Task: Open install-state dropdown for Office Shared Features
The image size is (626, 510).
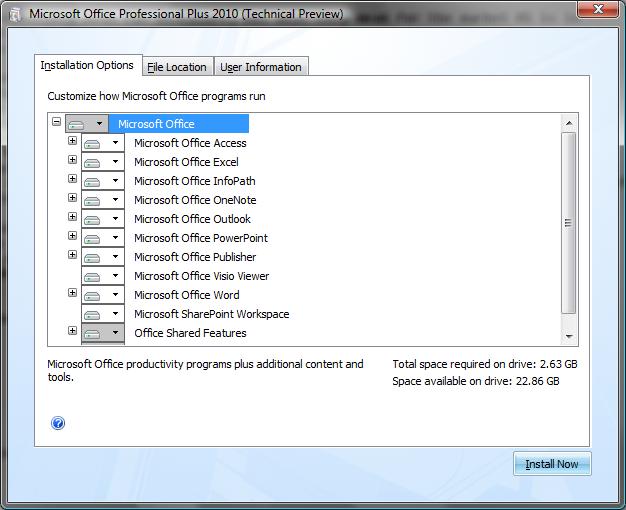Action: 103,333
